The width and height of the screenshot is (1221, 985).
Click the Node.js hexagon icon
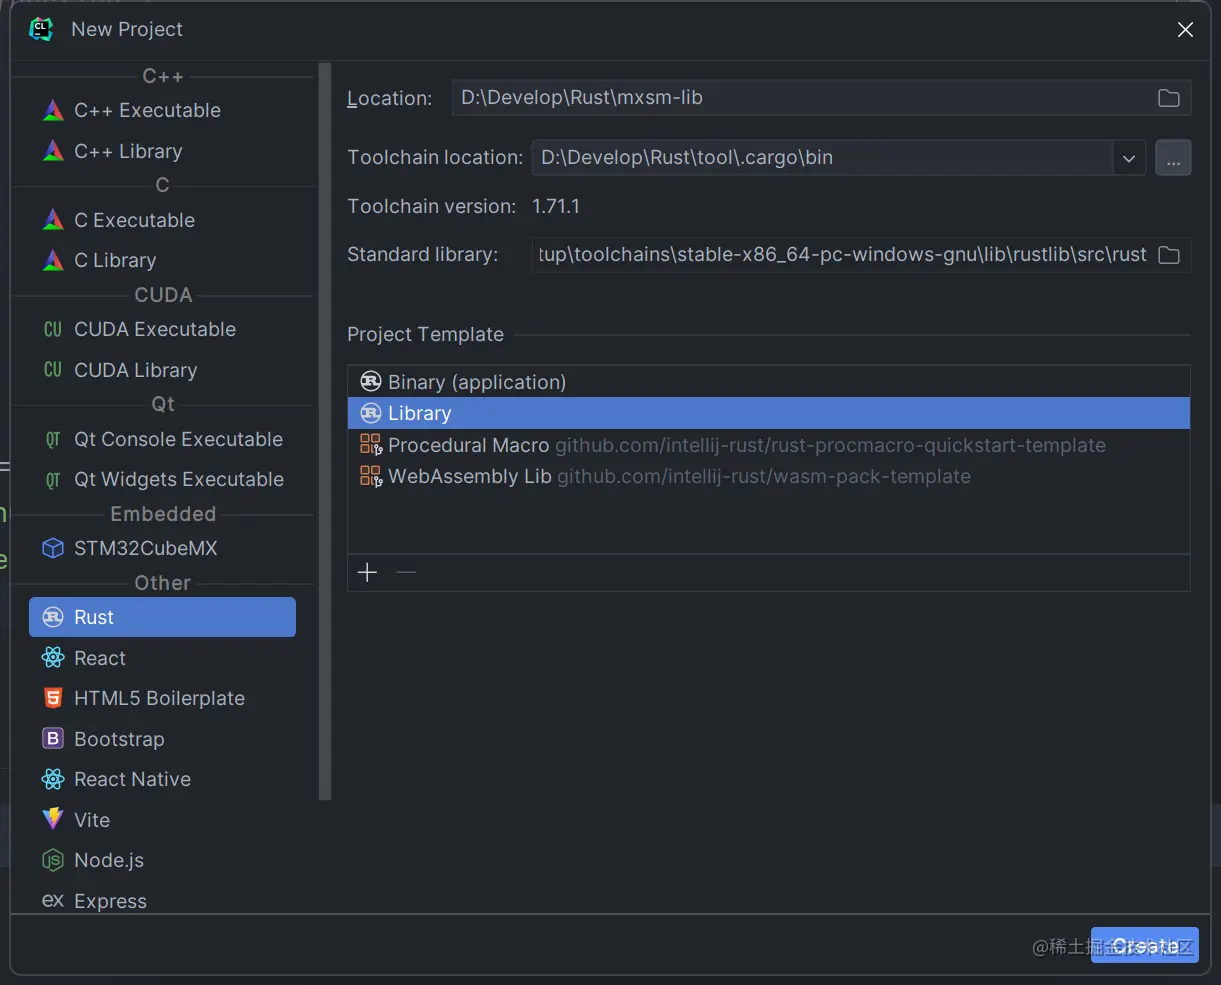click(53, 860)
